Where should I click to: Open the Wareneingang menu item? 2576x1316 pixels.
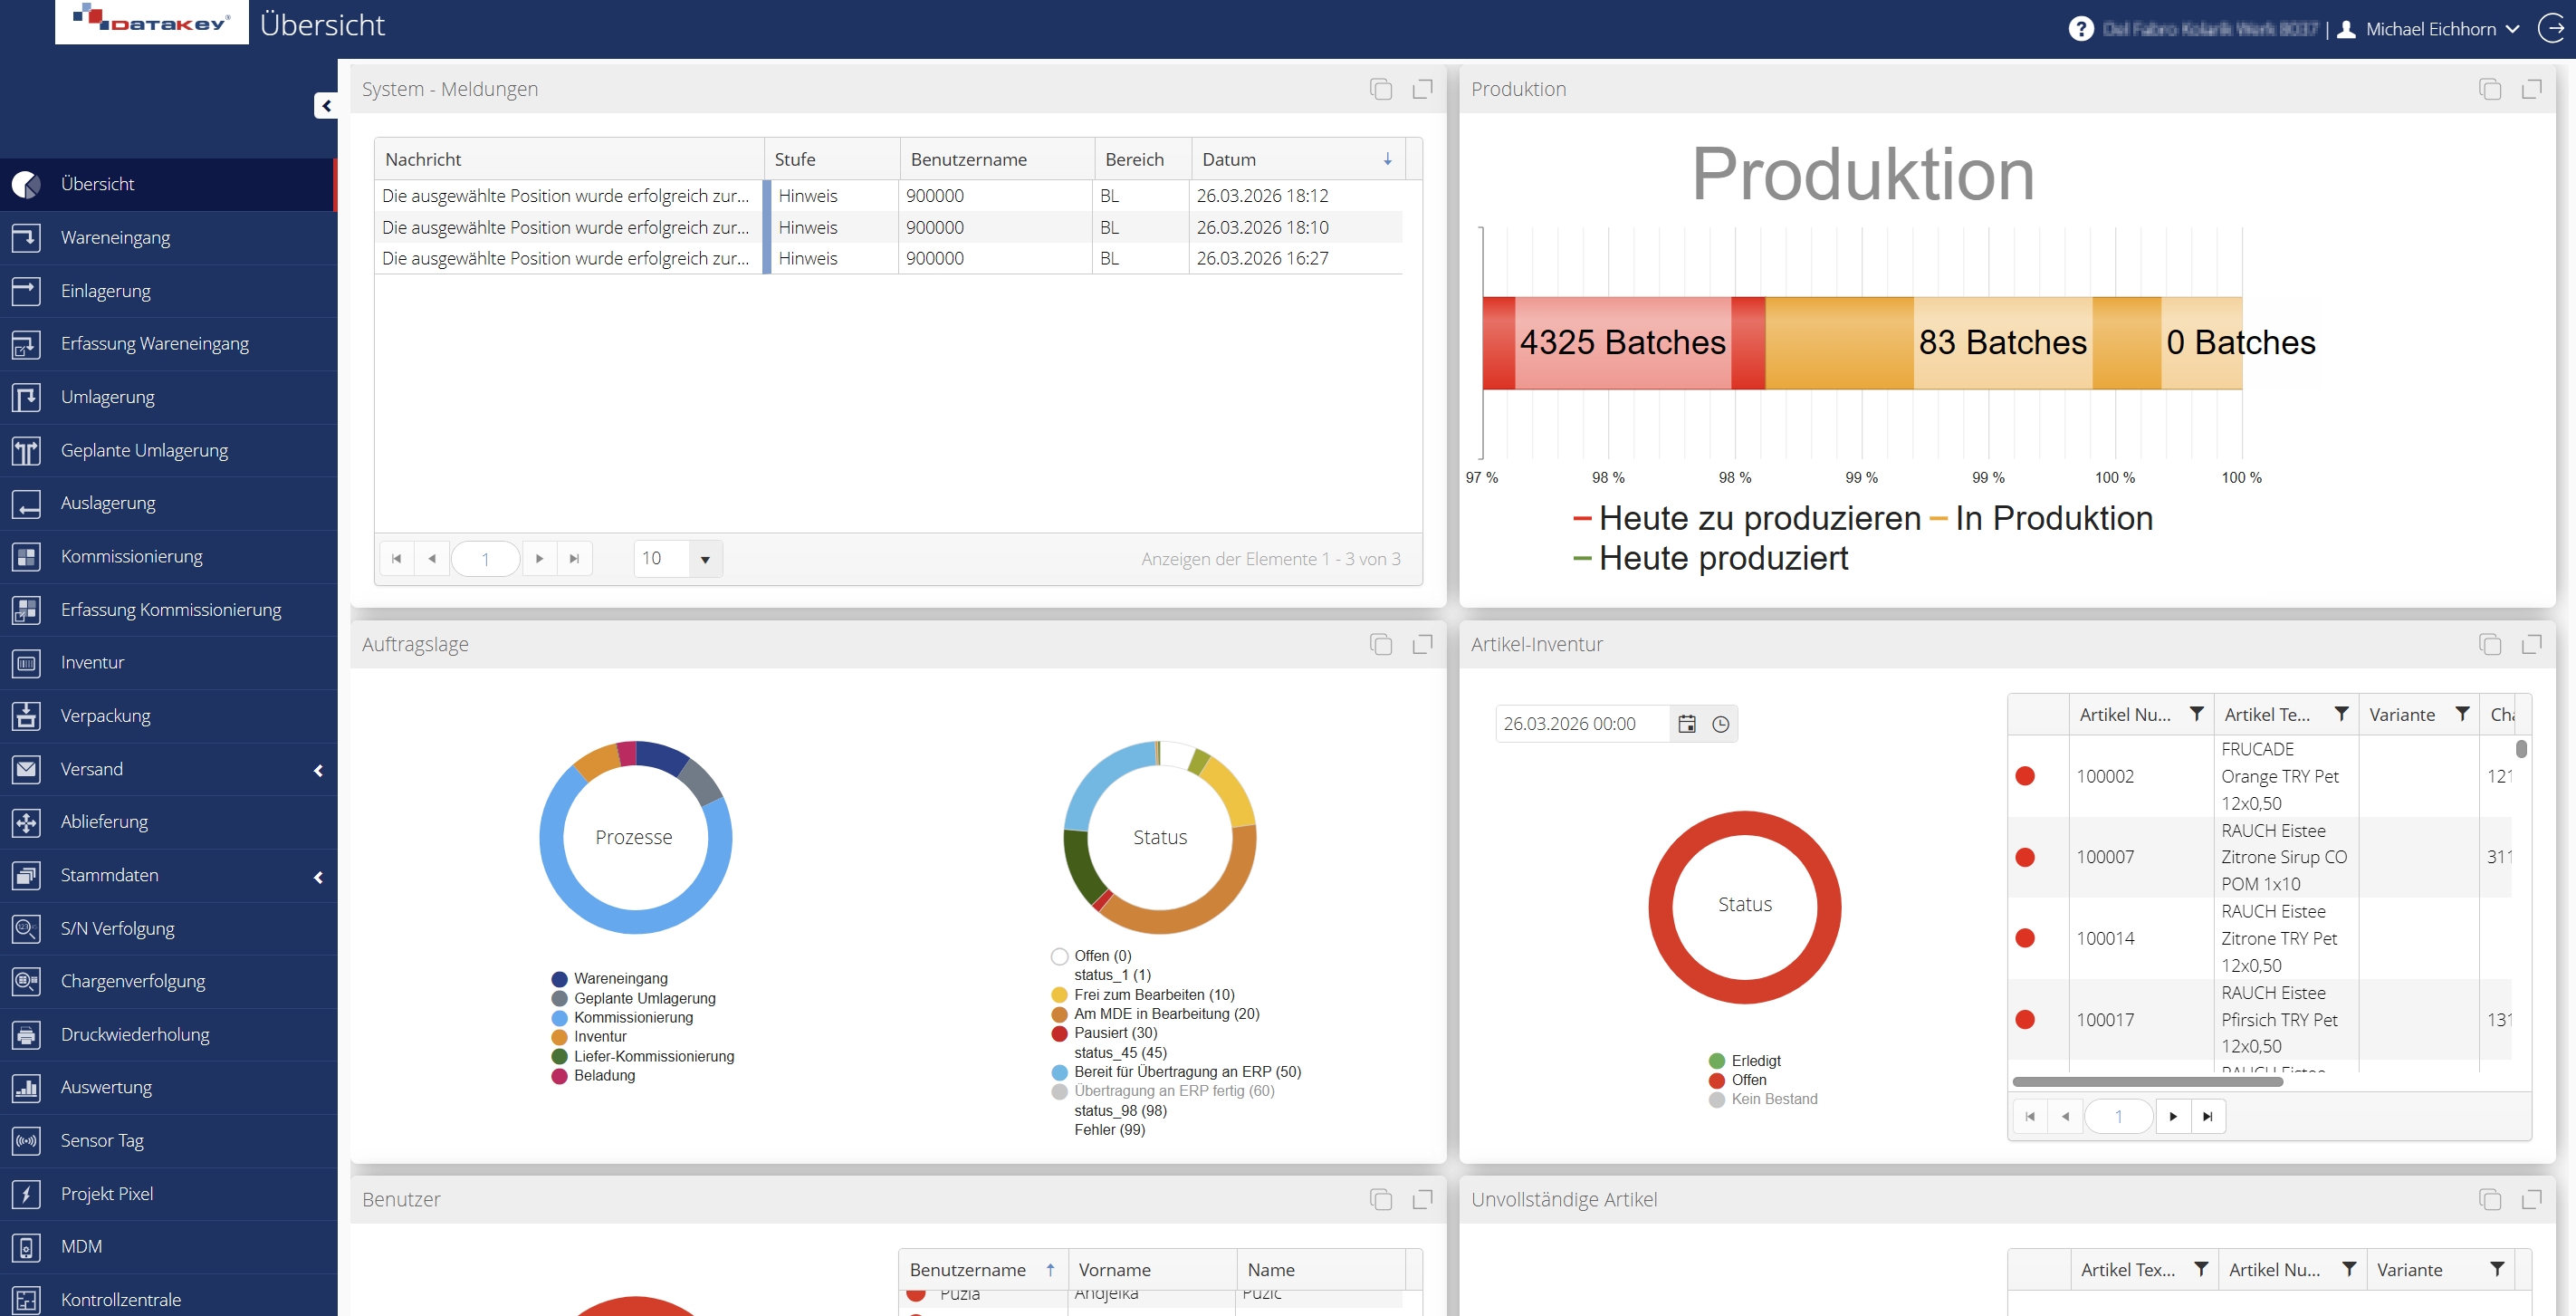coord(115,237)
